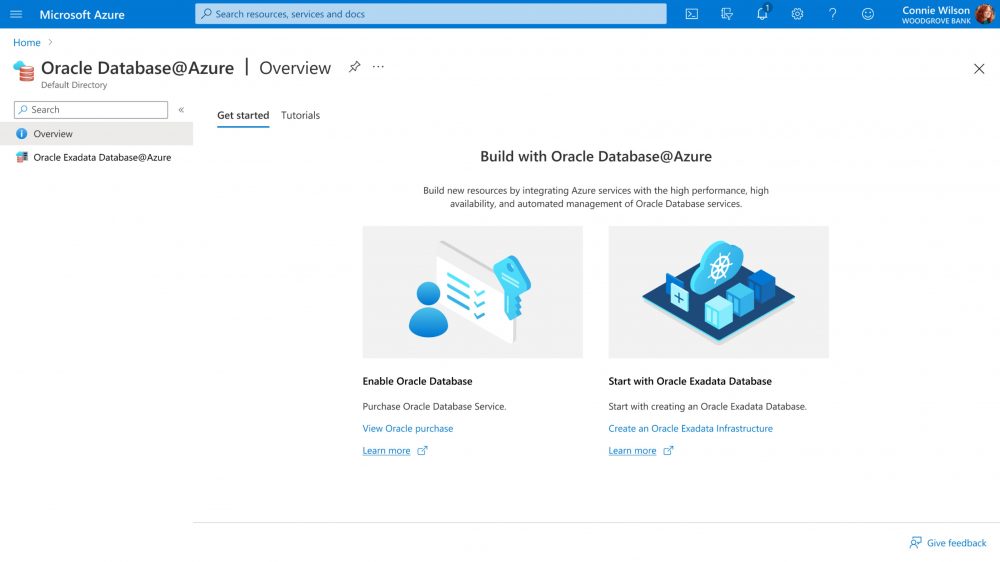This screenshot has height=562, width=1000.
Task: Open the portal settings gear
Action: (797, 14)
